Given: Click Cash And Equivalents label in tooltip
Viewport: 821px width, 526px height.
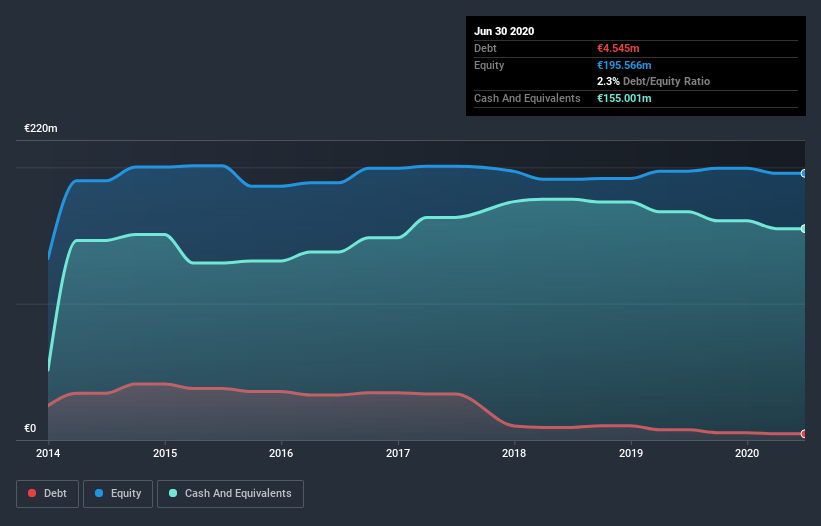Looking at the screenshot, I should pos(527,98).
